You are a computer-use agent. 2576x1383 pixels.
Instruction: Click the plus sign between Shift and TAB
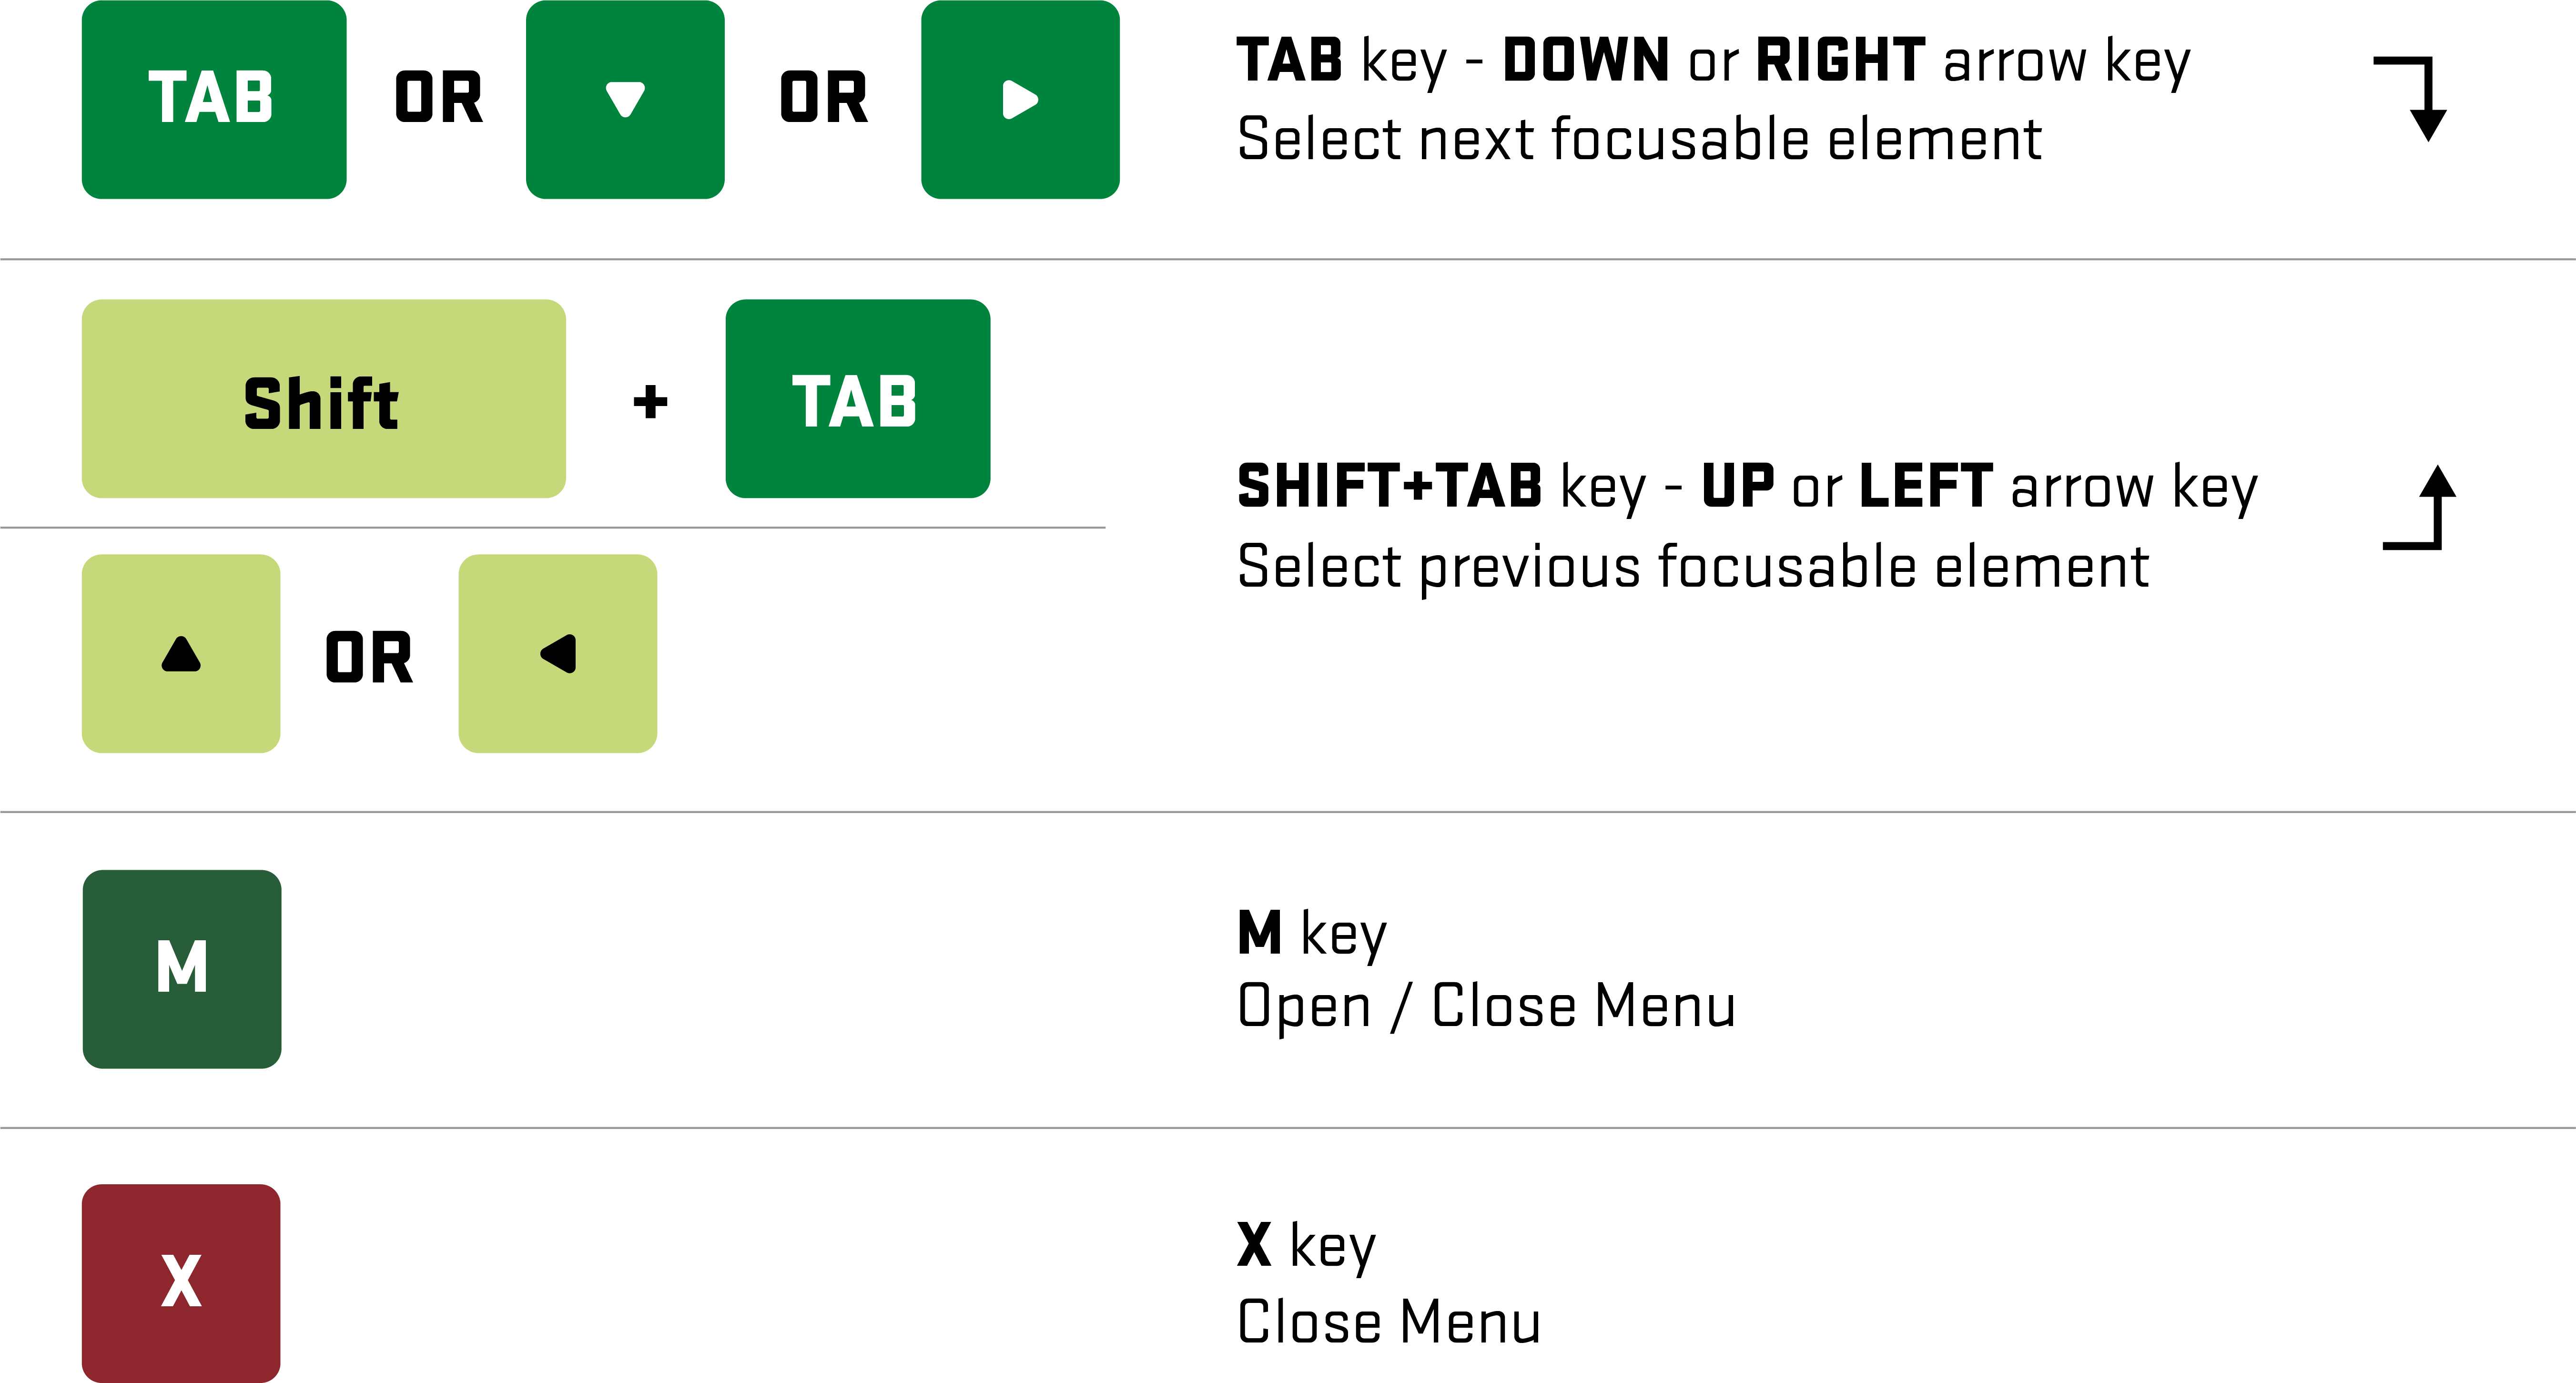pos(650,402)
